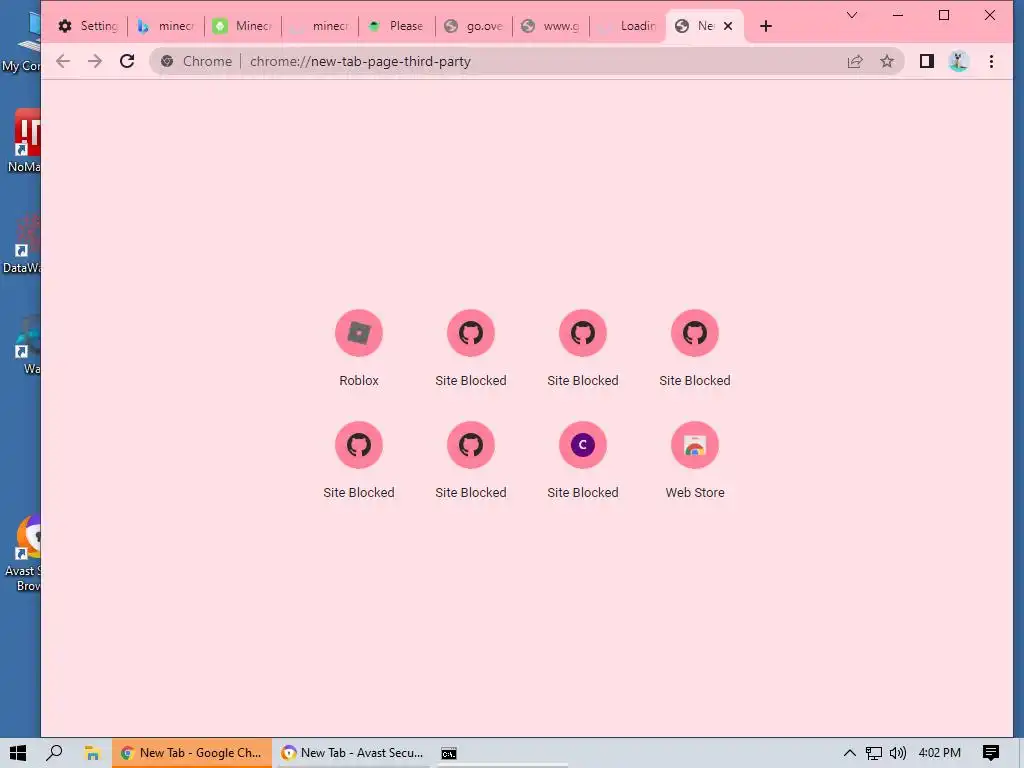Go forward to next page
Image resolution: width=1024 pixels, height=768 pixels.
[95, 61]
